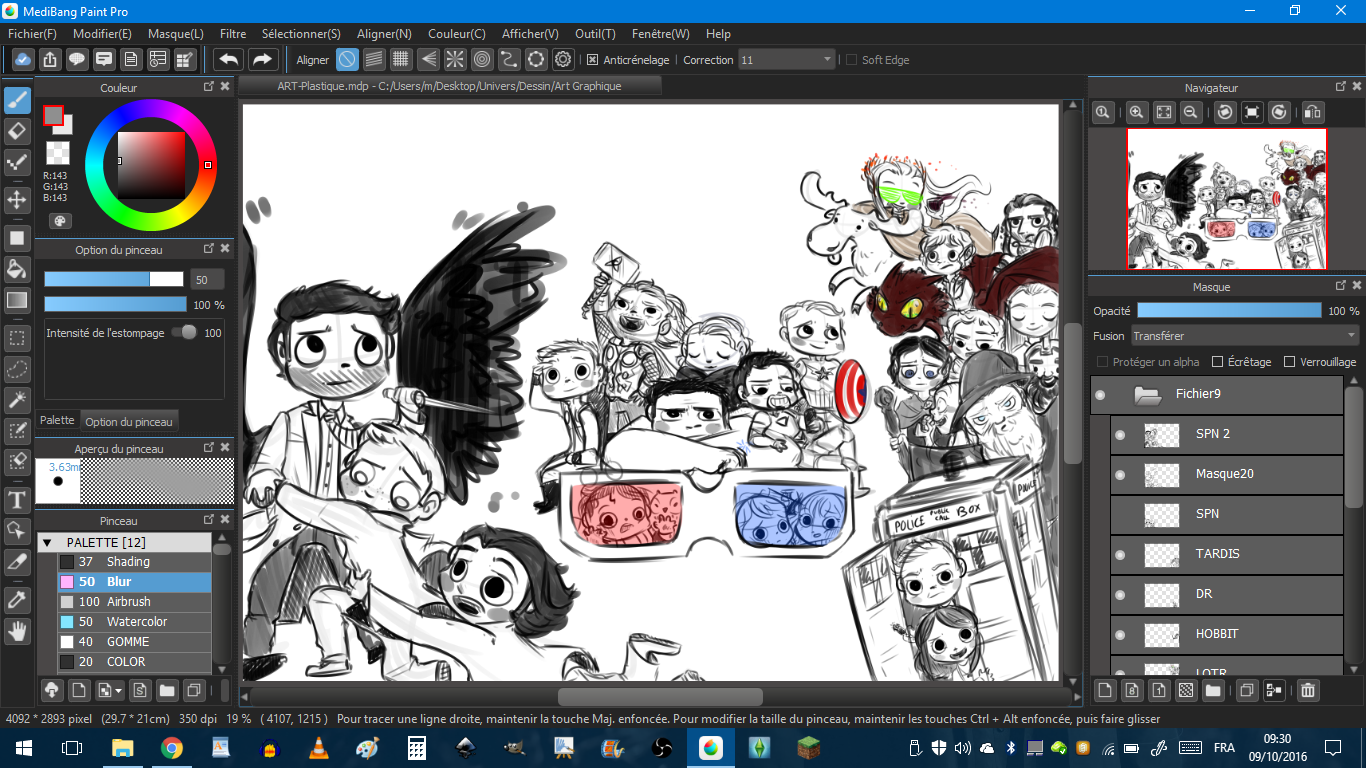Collapse the PALETTE [12] brush group
The width and height of the screenshot is (1366, 768).
coord(47,542)
